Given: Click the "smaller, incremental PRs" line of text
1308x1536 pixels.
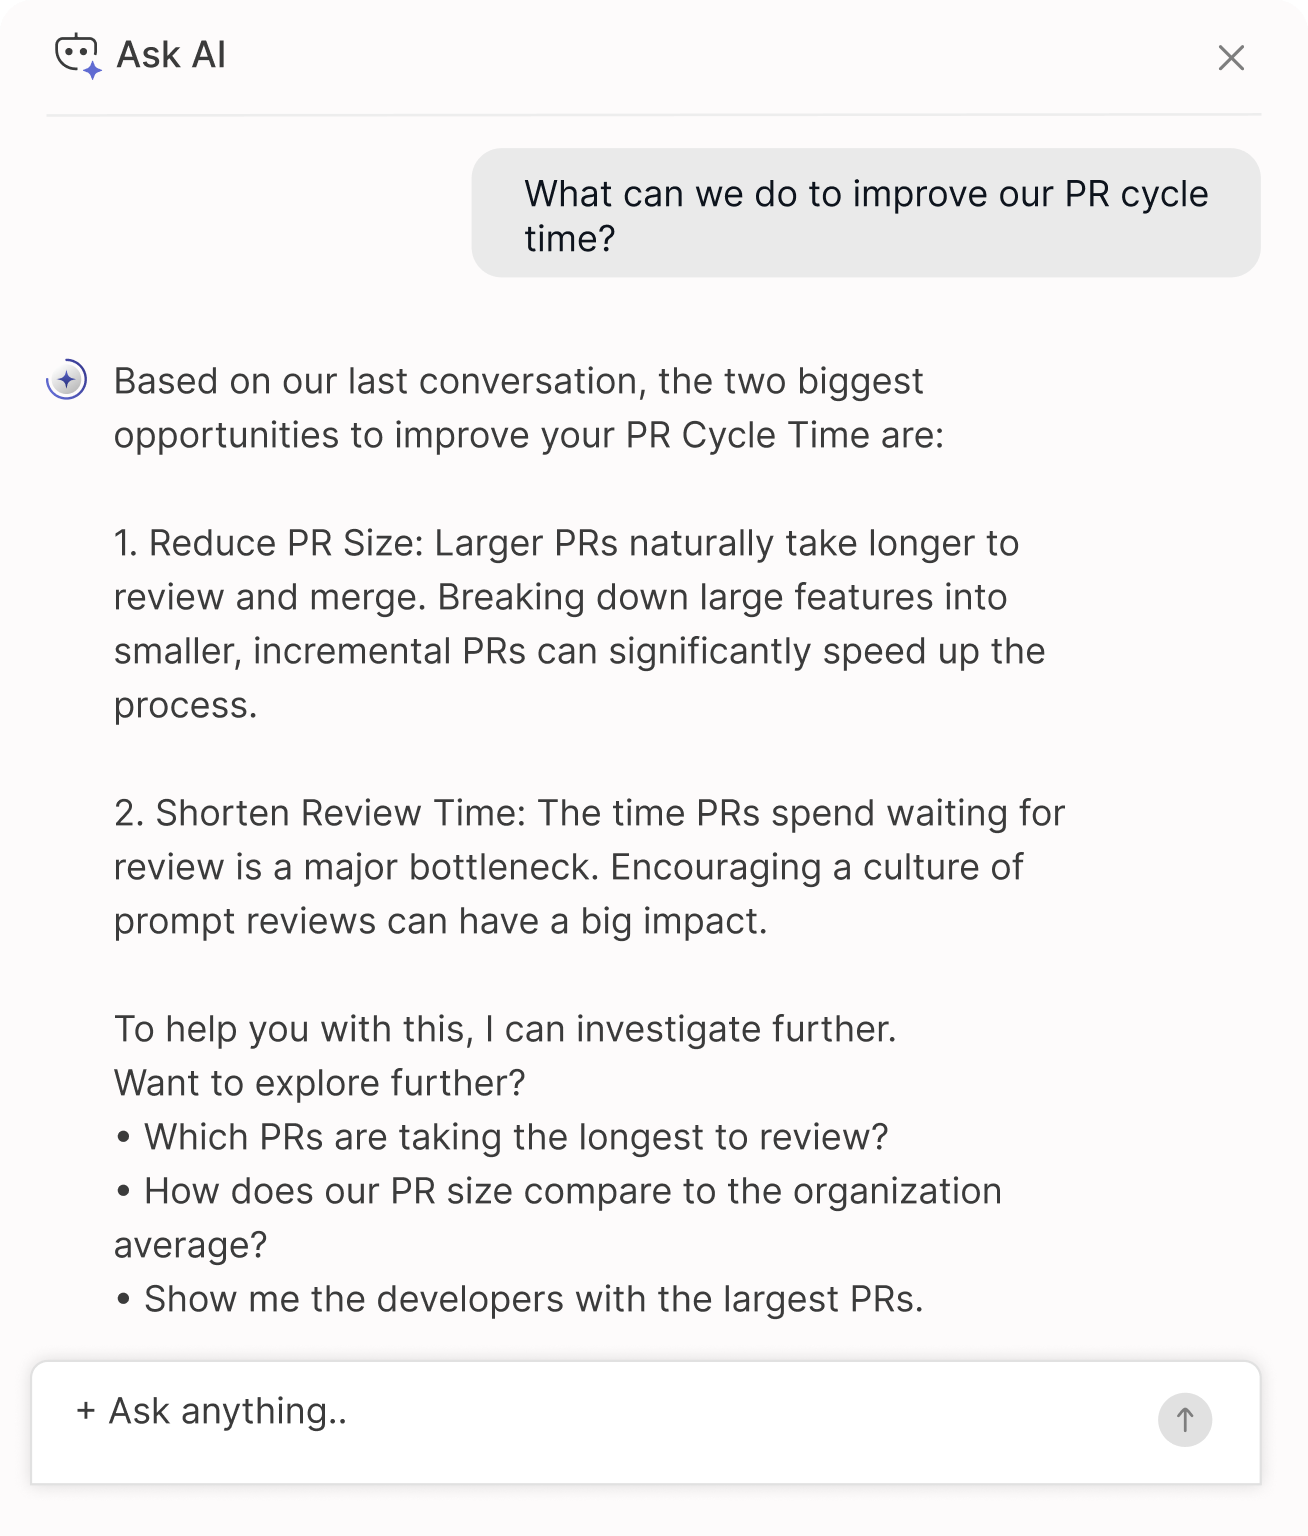Looking at the screenshot, I should pos(579,651).
